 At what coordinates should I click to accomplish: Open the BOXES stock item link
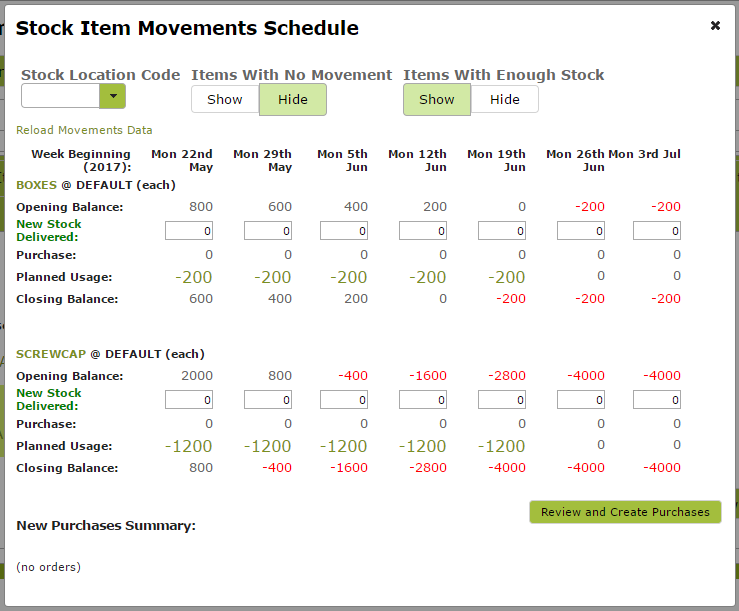click(36, 185)
